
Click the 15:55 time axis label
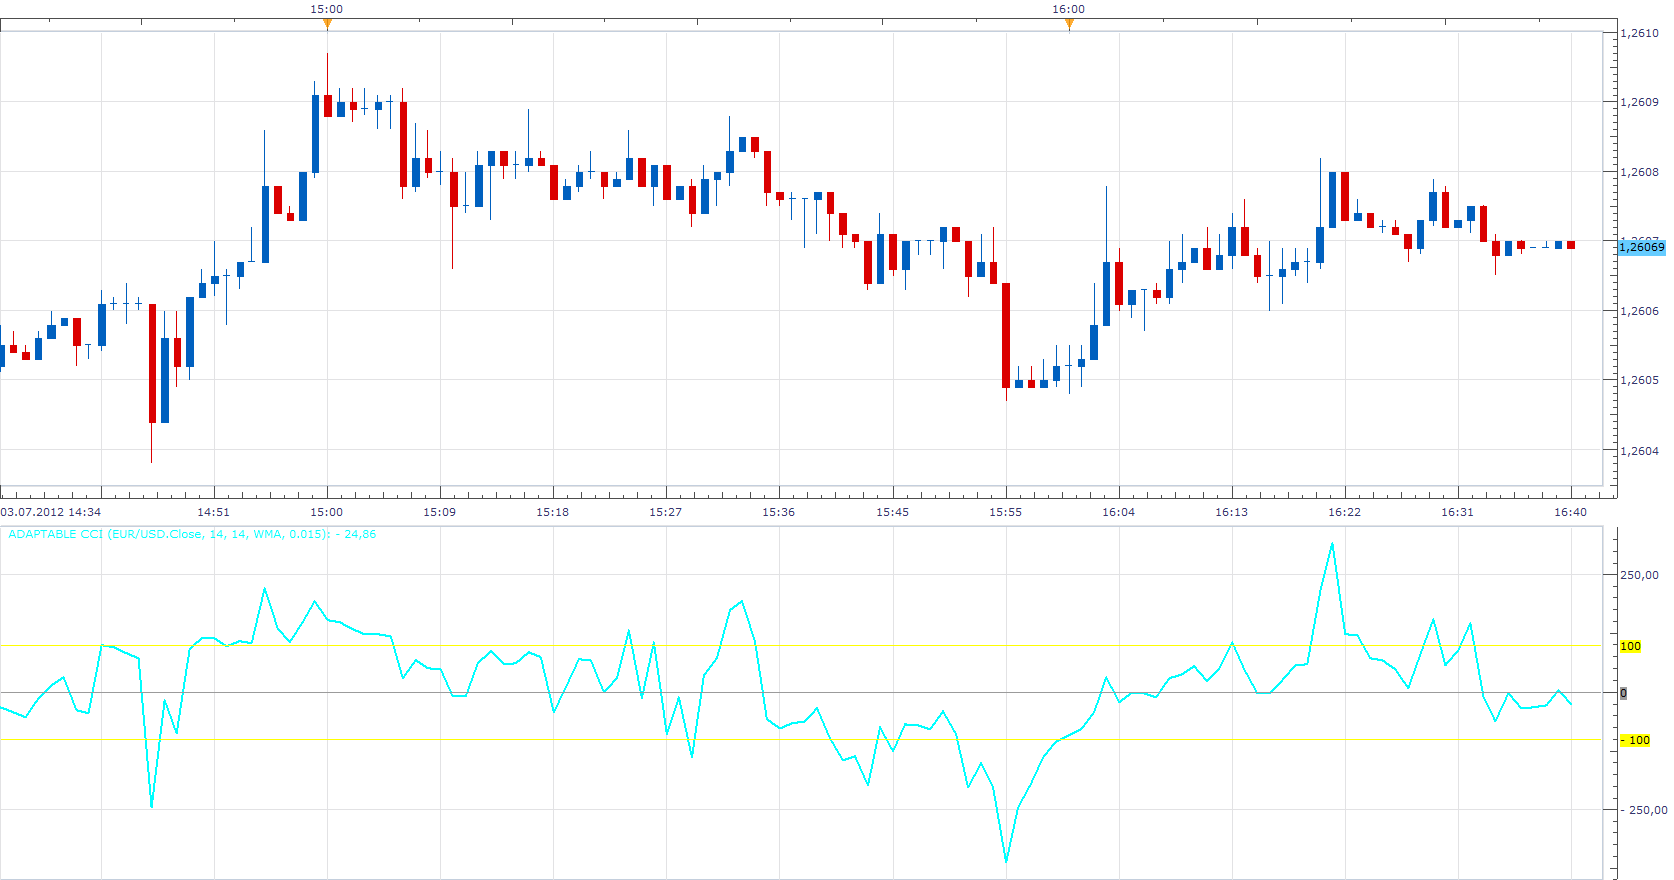pos(1006,512)
